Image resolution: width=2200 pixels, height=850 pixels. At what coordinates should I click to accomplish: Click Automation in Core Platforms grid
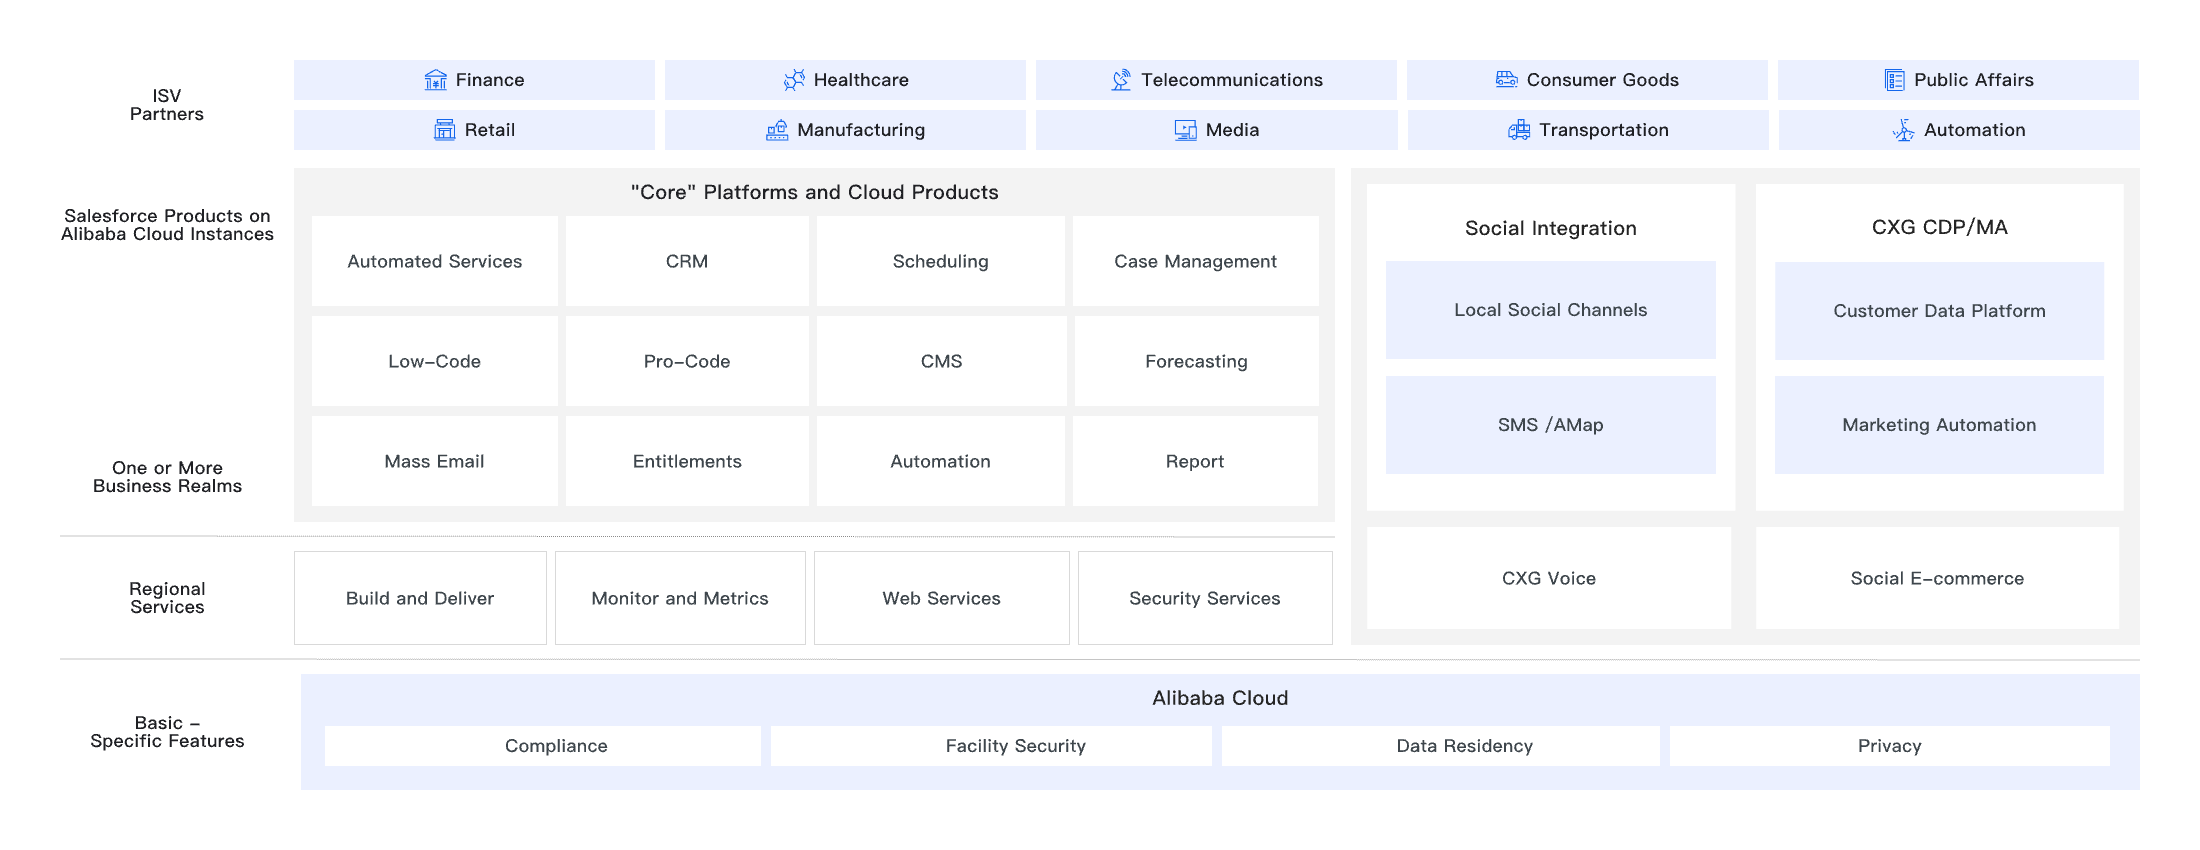click(x=941, y=461)
